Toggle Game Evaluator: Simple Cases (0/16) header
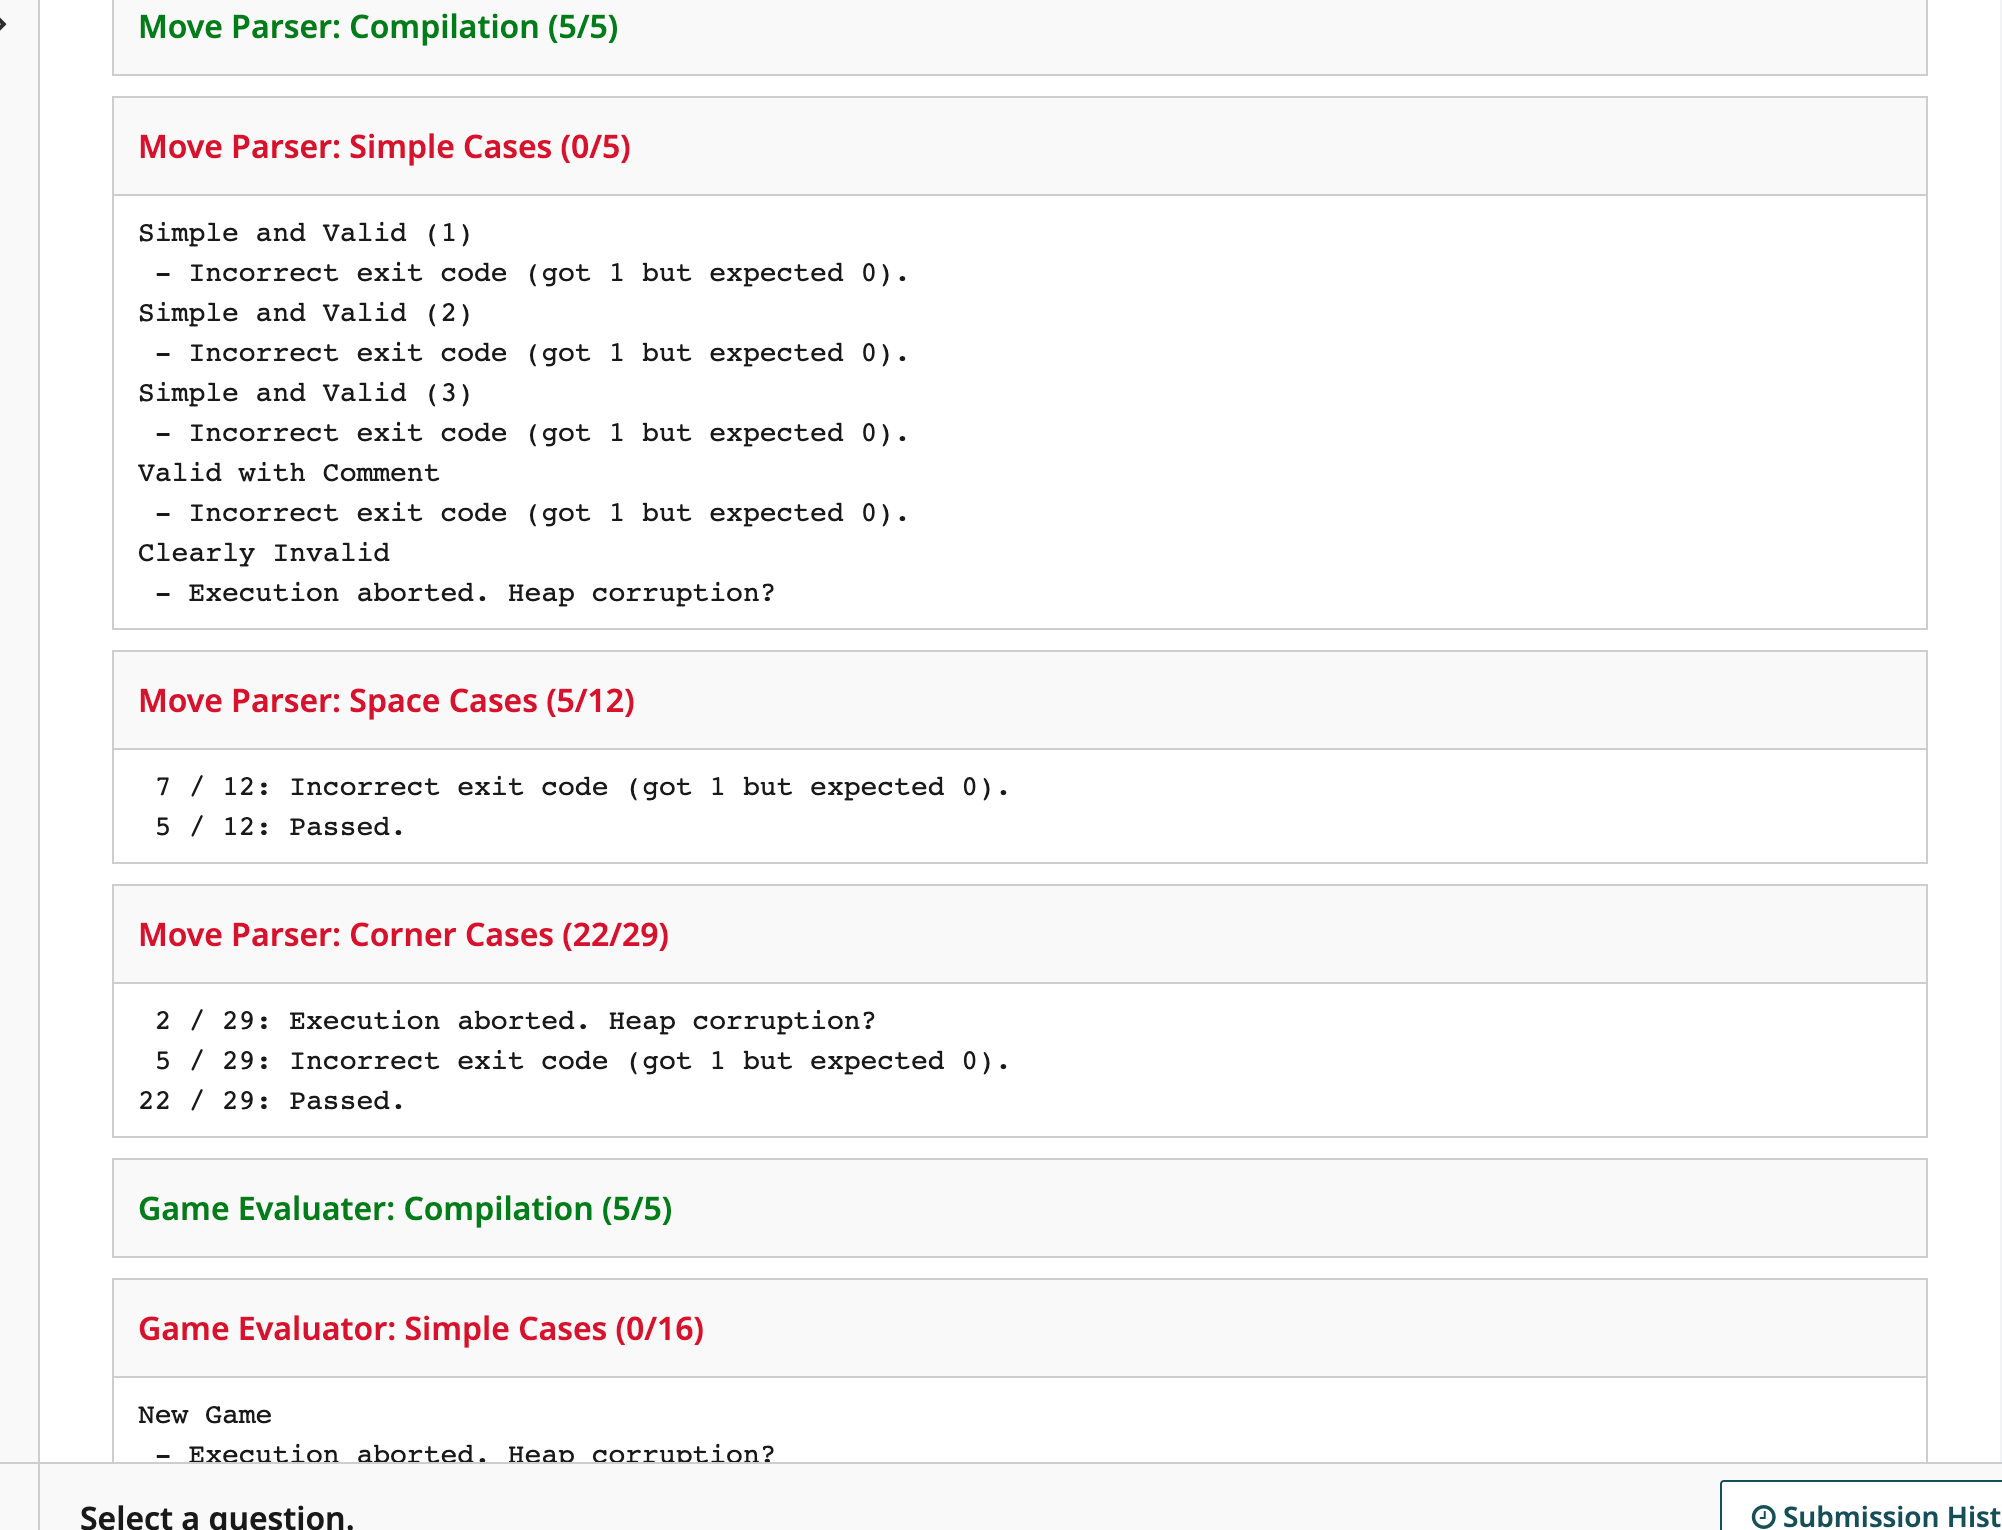This screenshot has height=1530, width=2002. point(421,1329)
